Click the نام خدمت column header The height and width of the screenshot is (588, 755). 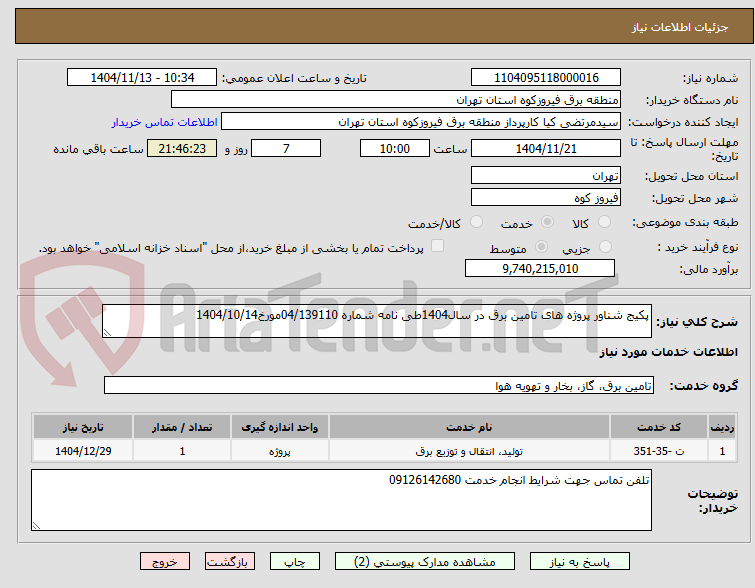(x=469, y=427)
